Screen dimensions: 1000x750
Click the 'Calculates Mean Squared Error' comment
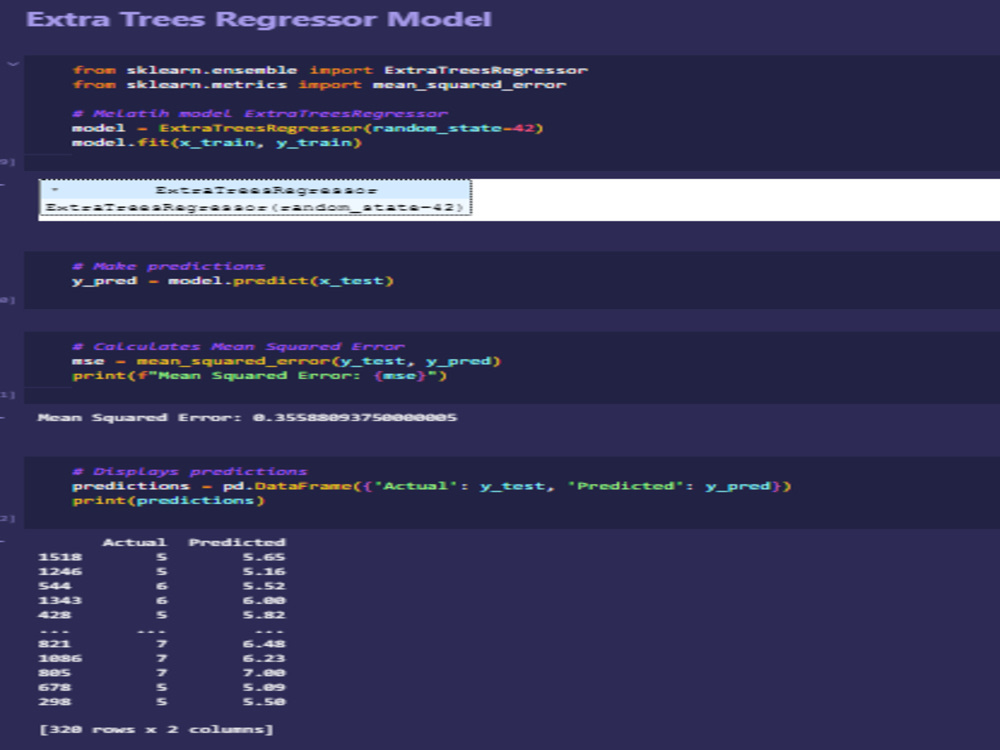pyautogui.click(x=239, y=346)
